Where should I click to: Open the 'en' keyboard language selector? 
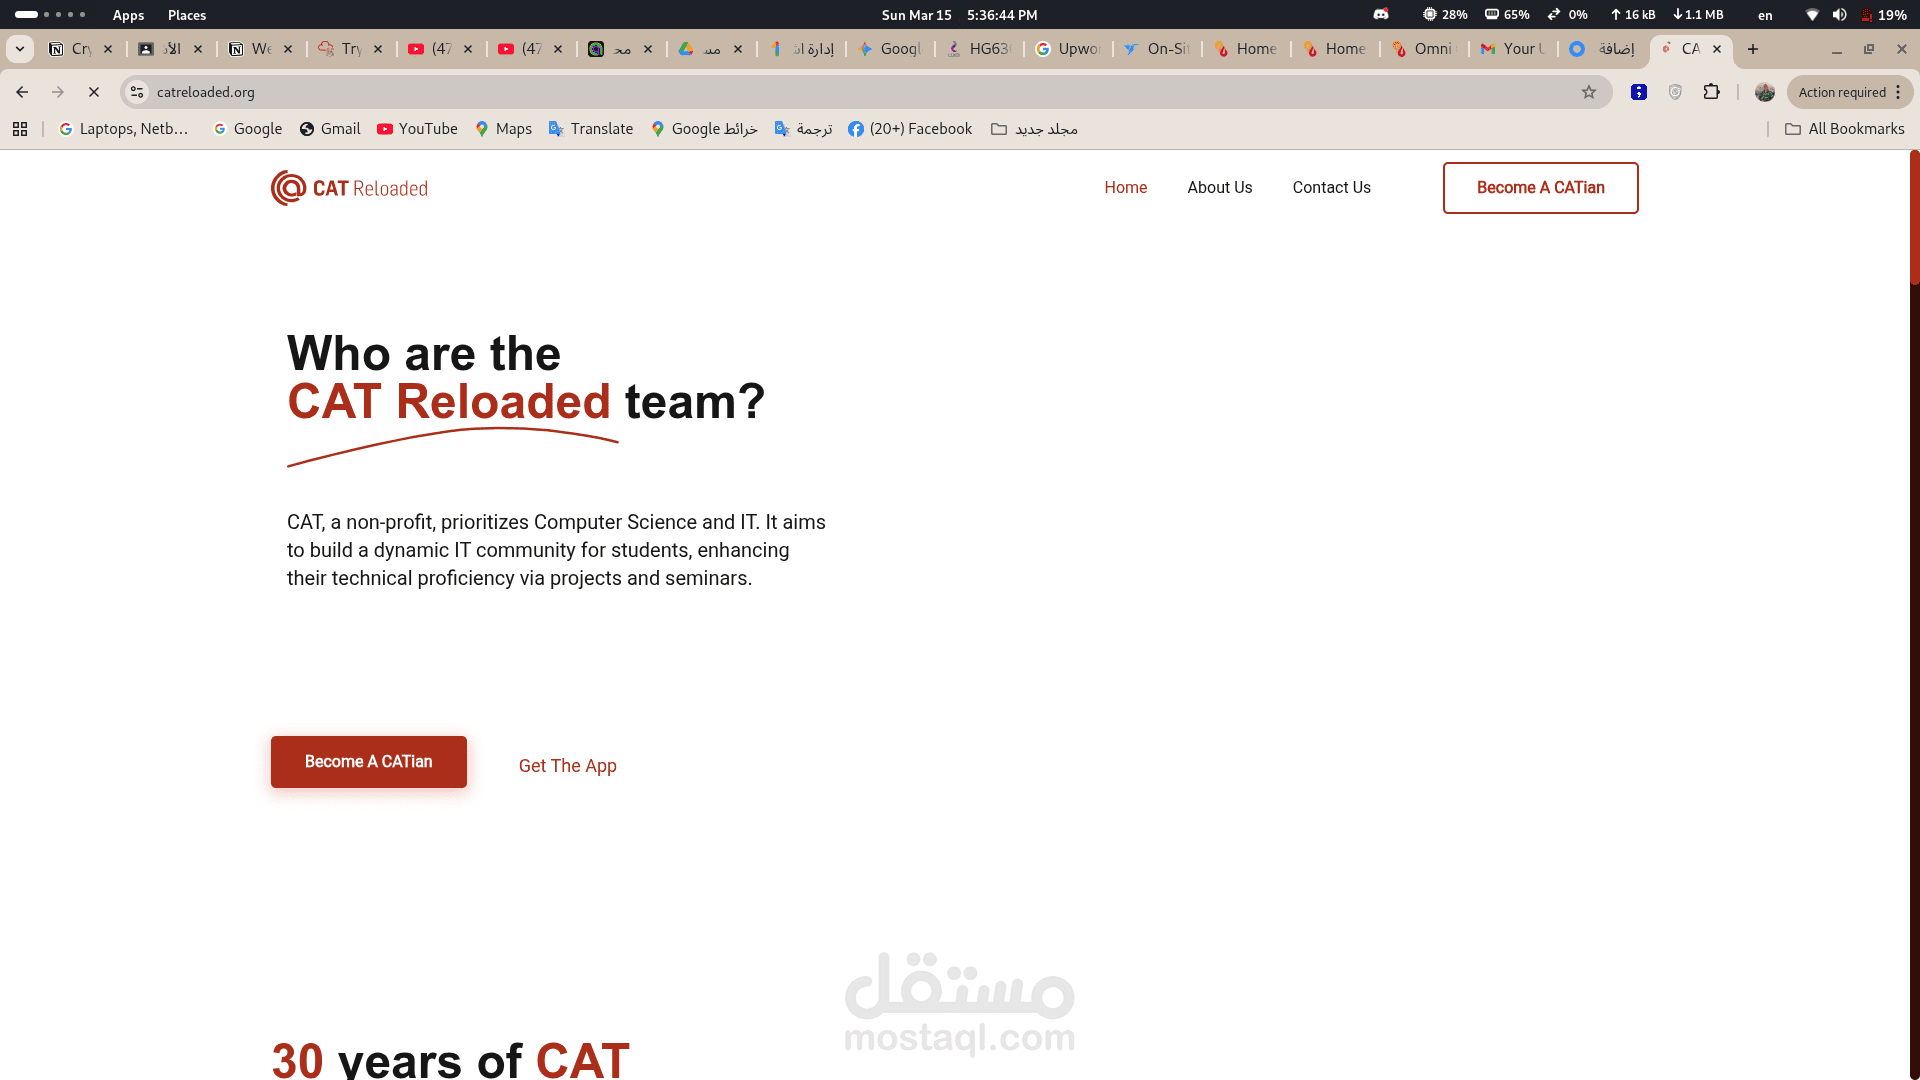[1765, 15]
